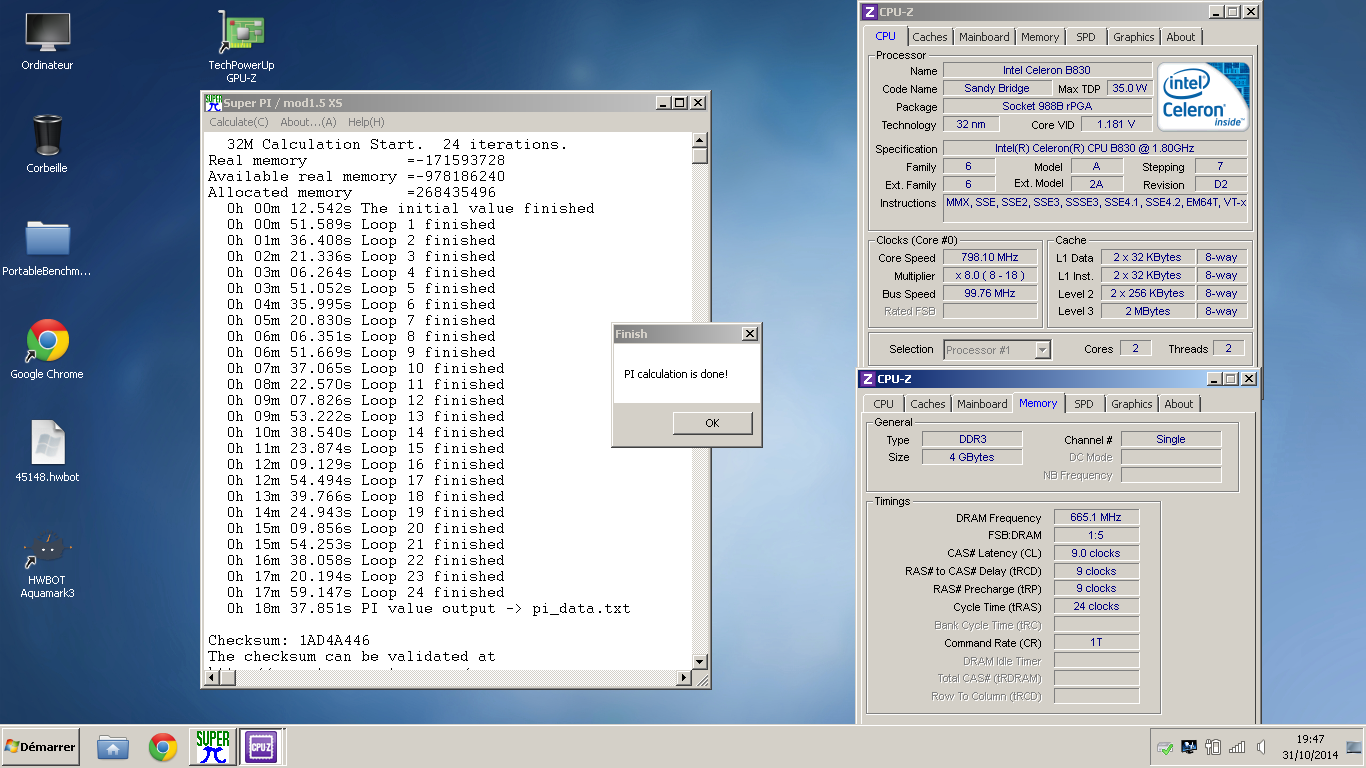Select Mainboard tab in lower CPU-Z window
This screenshot has height=768, width=1366.
982,404
